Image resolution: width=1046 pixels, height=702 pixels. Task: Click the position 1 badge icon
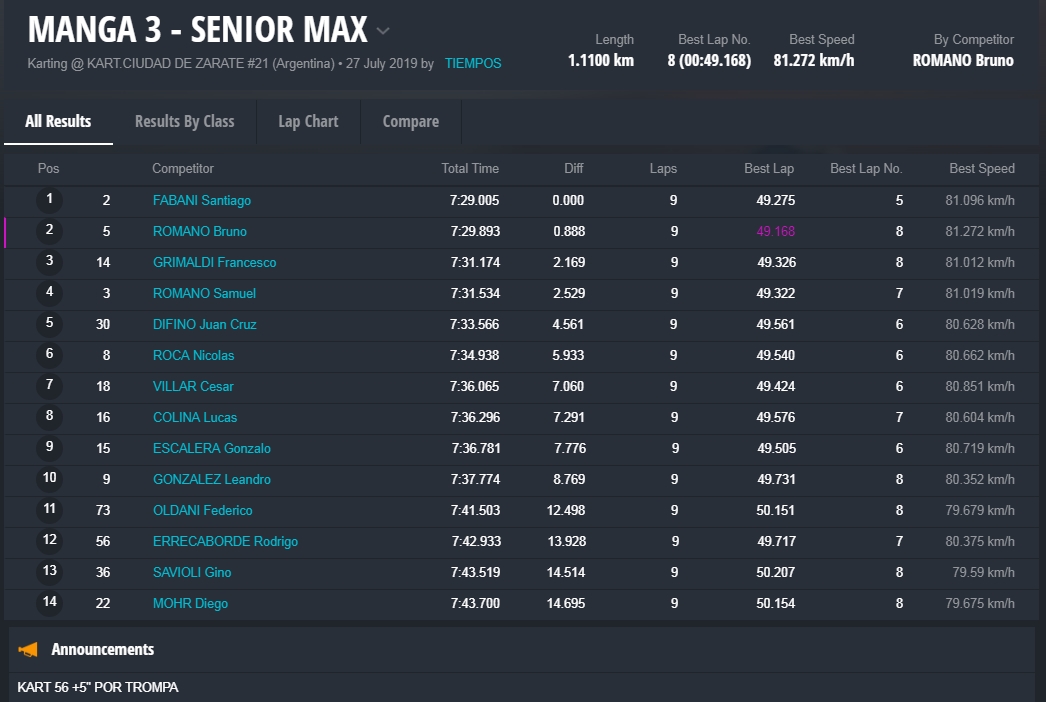tap(49, 200)
